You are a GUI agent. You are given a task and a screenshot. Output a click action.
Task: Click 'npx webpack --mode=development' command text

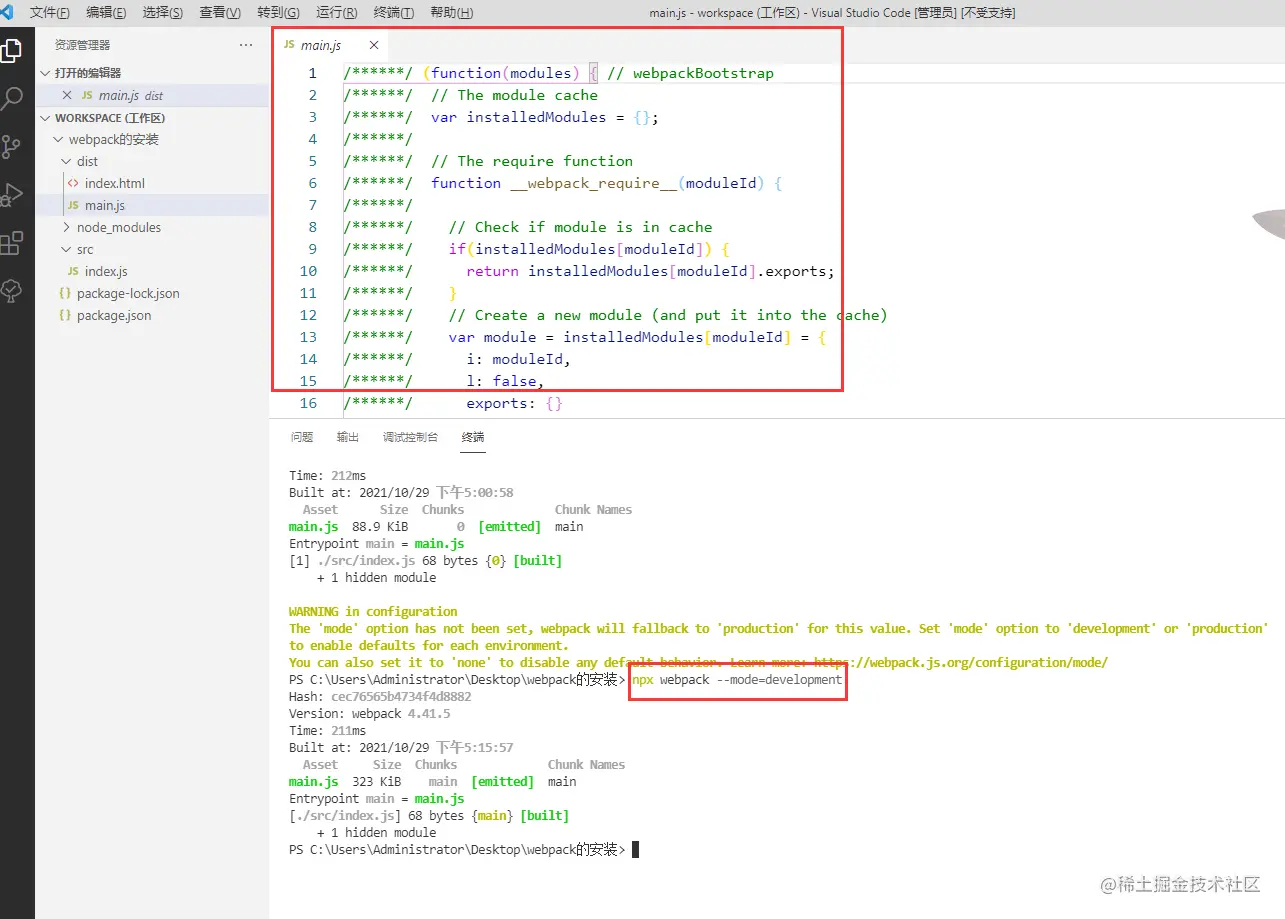coord(737,680)
